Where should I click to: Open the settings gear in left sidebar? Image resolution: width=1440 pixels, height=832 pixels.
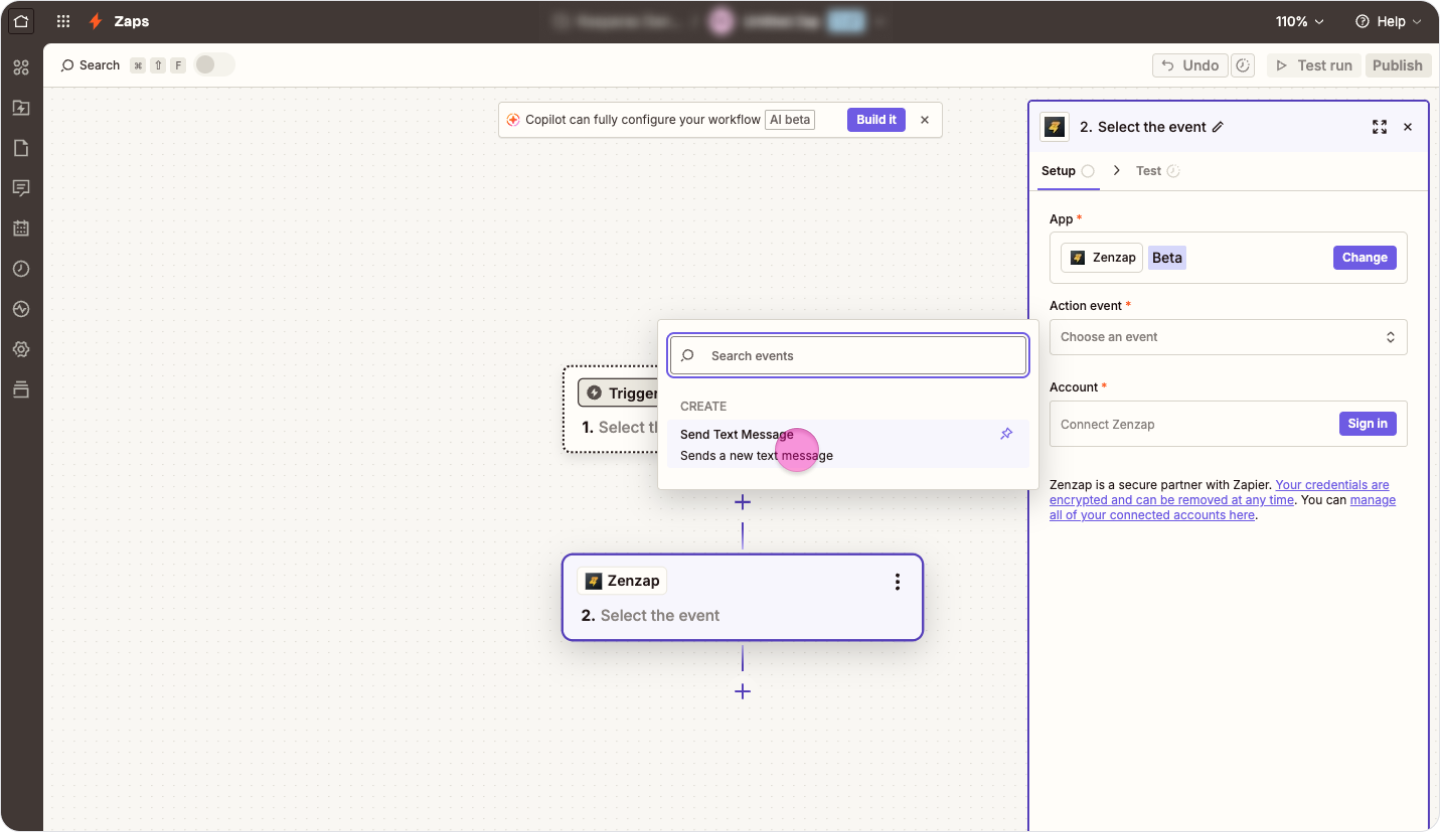pyautogui.click(x=21, y=349)
